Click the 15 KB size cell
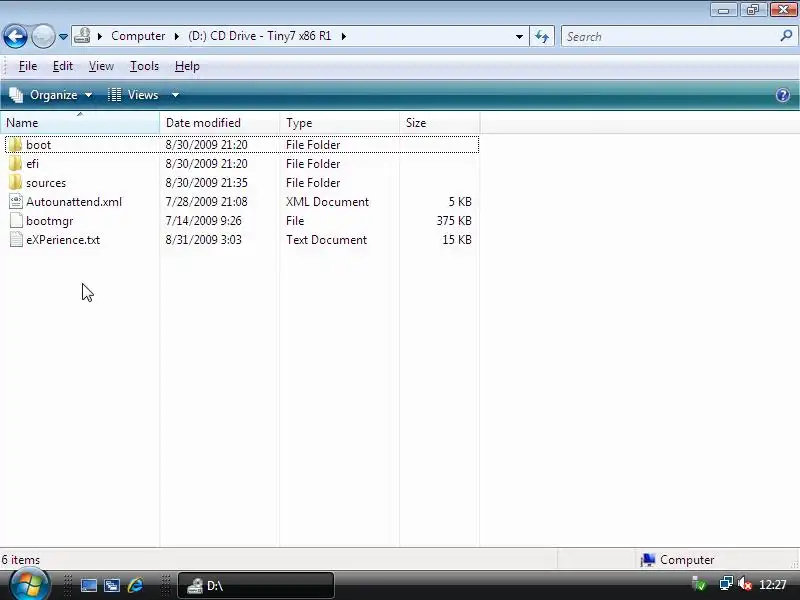Image resolution: width=800 pixels, height=600 pixels. (457, 239)
